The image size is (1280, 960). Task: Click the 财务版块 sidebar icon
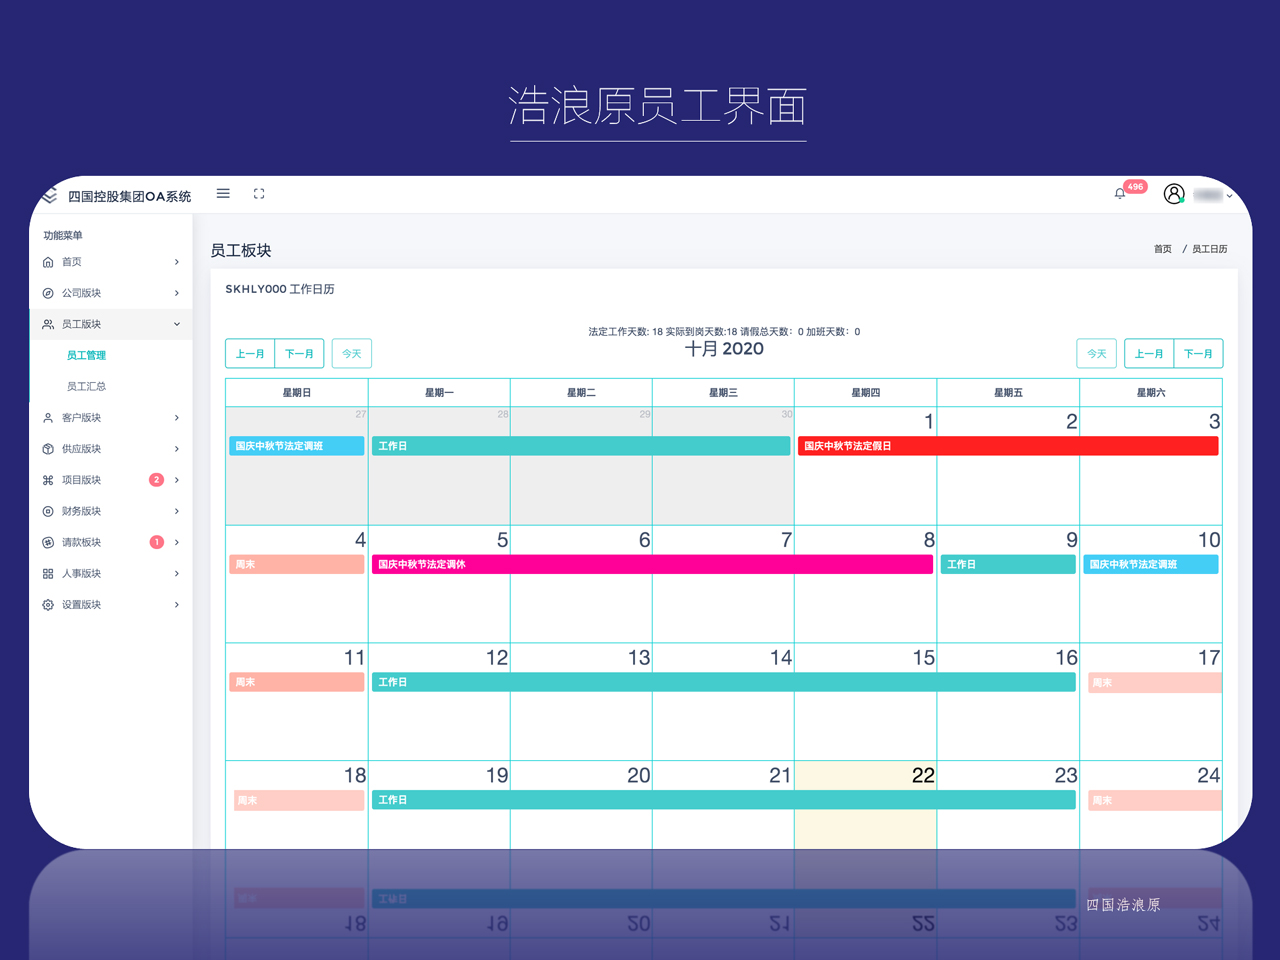[48, 511]
